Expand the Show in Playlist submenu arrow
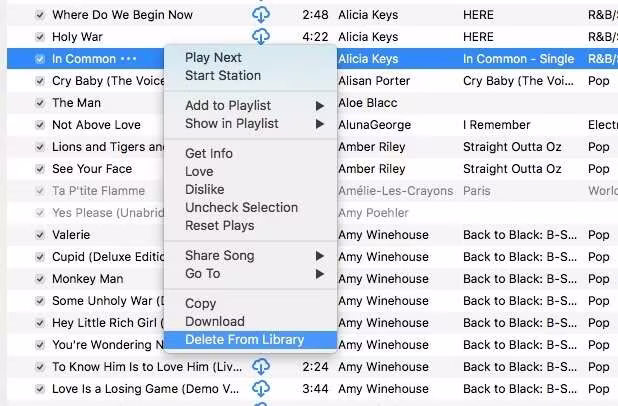This screenshot has height=406, width=618. (x=320, y=124)
